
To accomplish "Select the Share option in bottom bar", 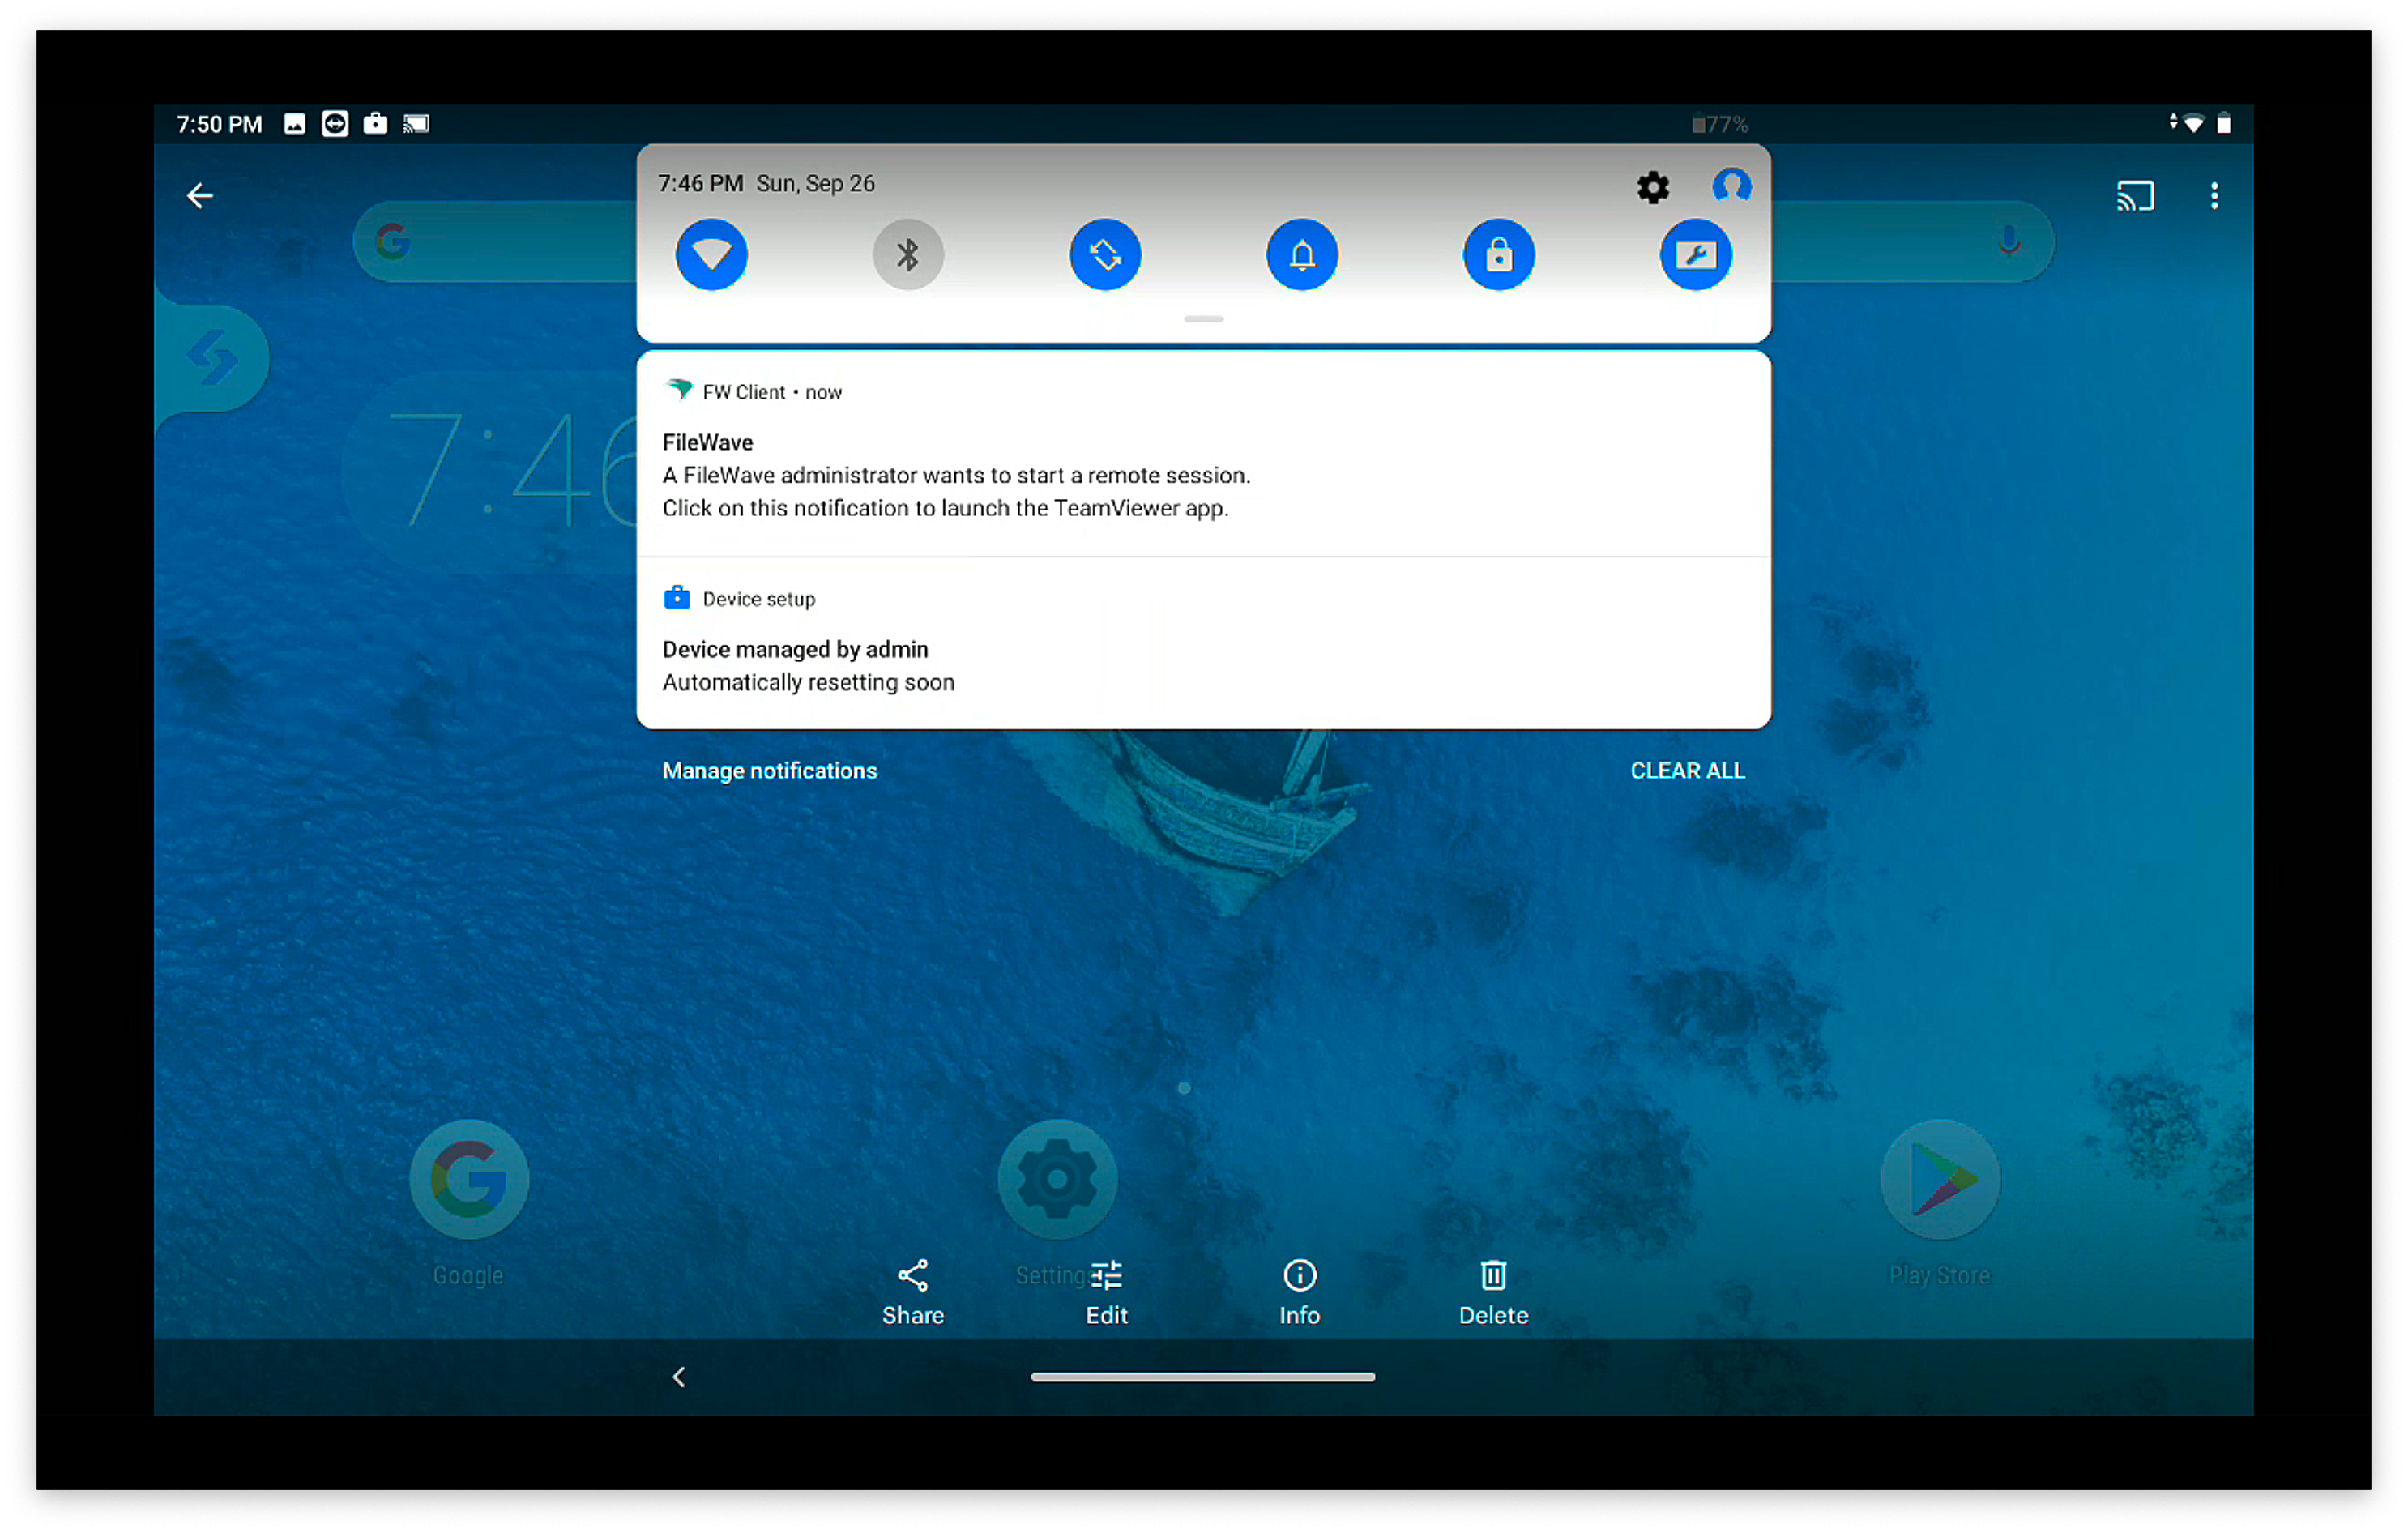I will (911, 1291).
